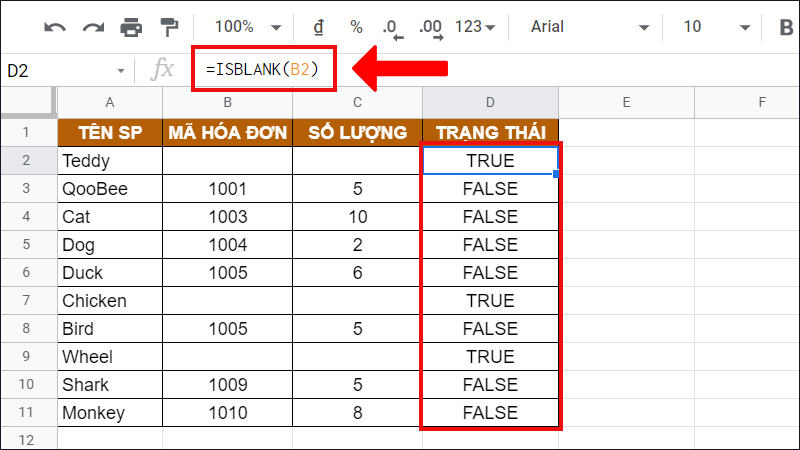Format as currency with đ icon

click(x=319, y=27)
